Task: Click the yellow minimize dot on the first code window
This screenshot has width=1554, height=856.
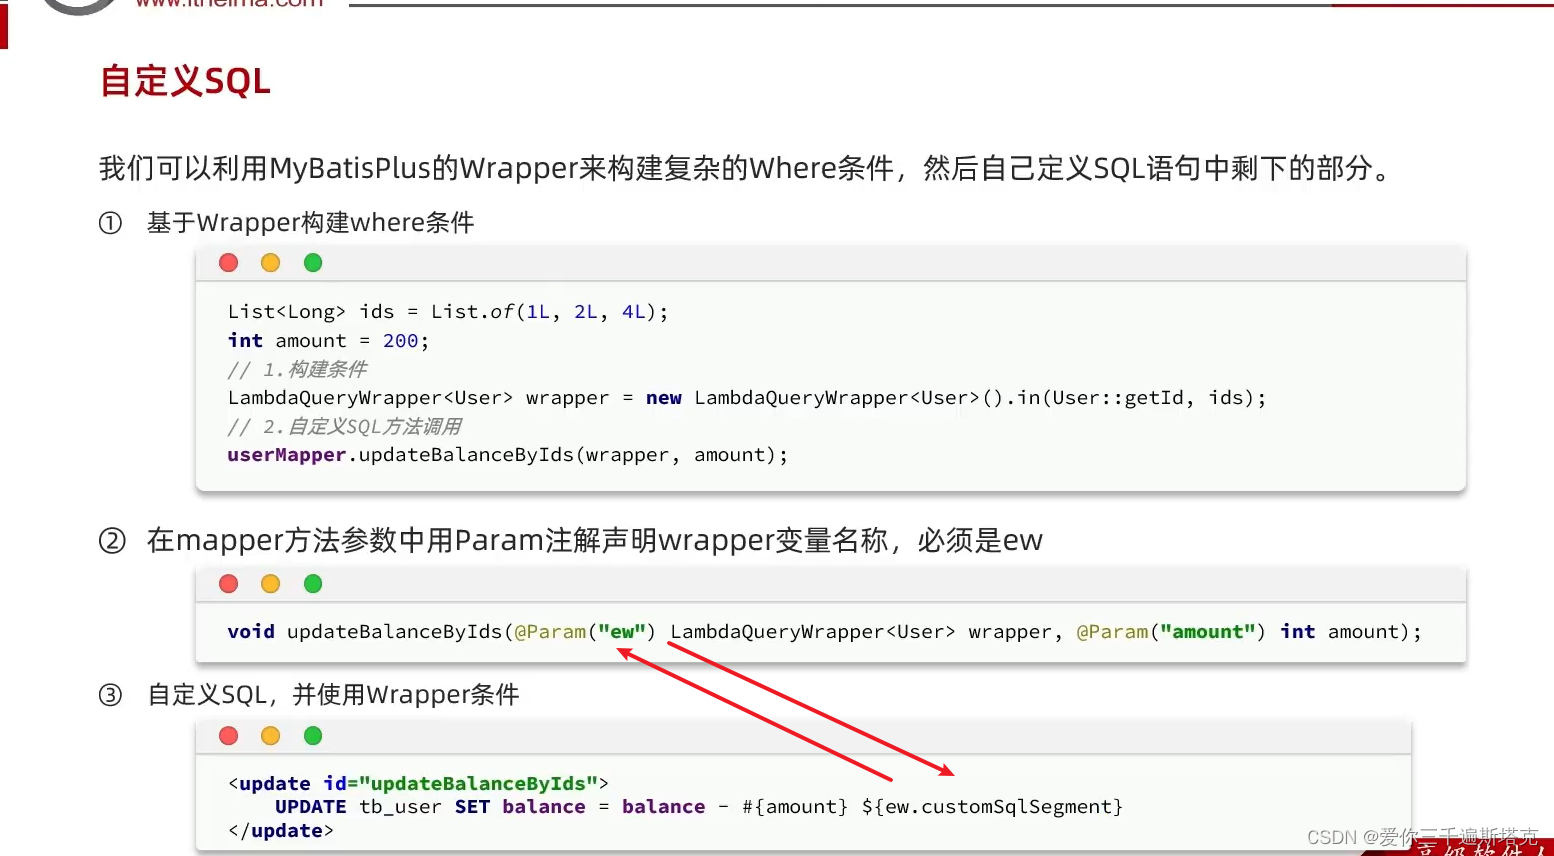Action: 270,262
